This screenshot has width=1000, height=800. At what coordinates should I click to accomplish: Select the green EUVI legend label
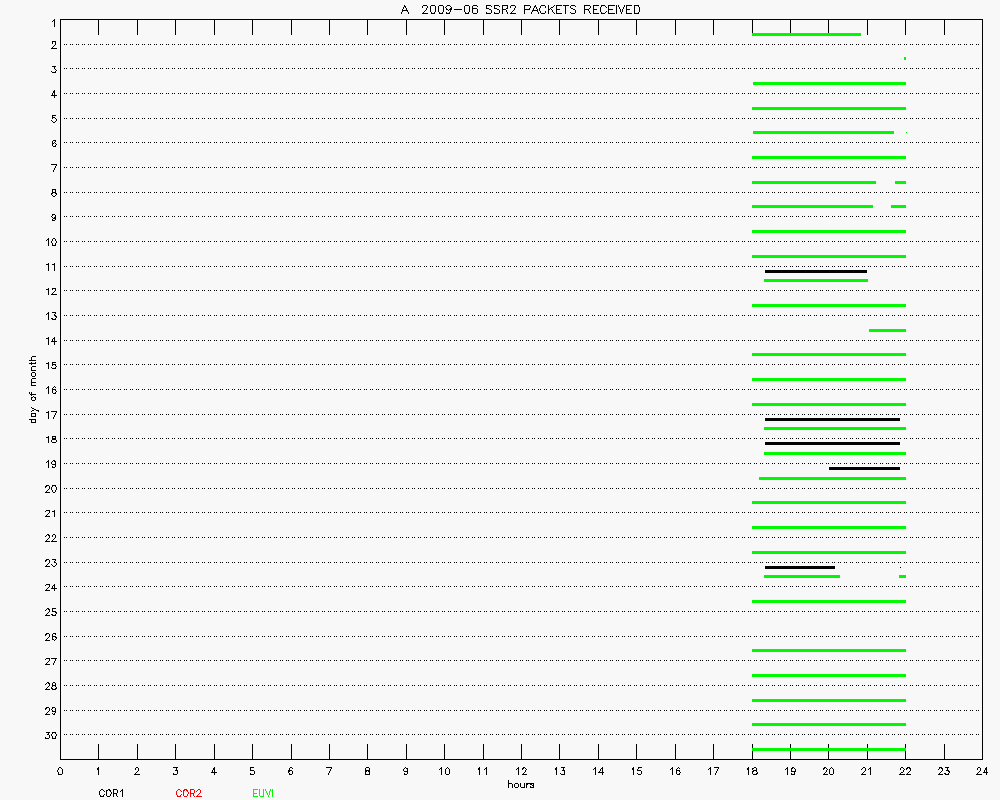click(264, 793)
